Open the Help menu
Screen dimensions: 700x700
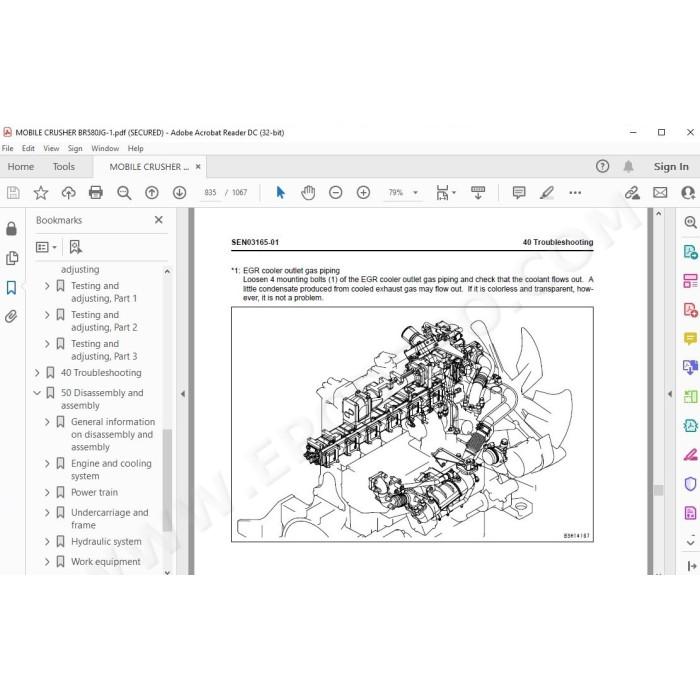[136, 148]
